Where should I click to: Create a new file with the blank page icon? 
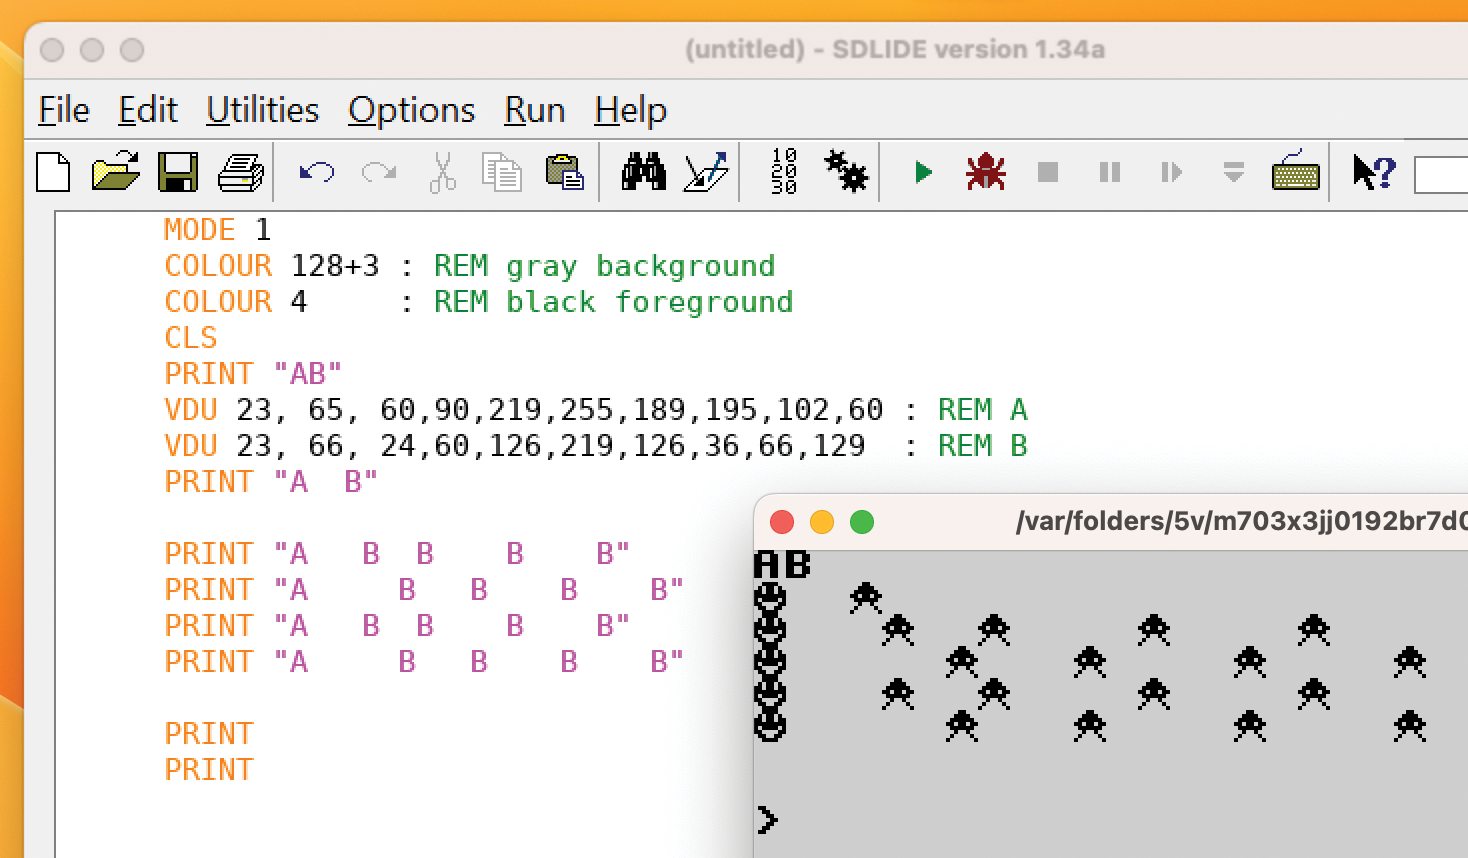coord(53,172)
